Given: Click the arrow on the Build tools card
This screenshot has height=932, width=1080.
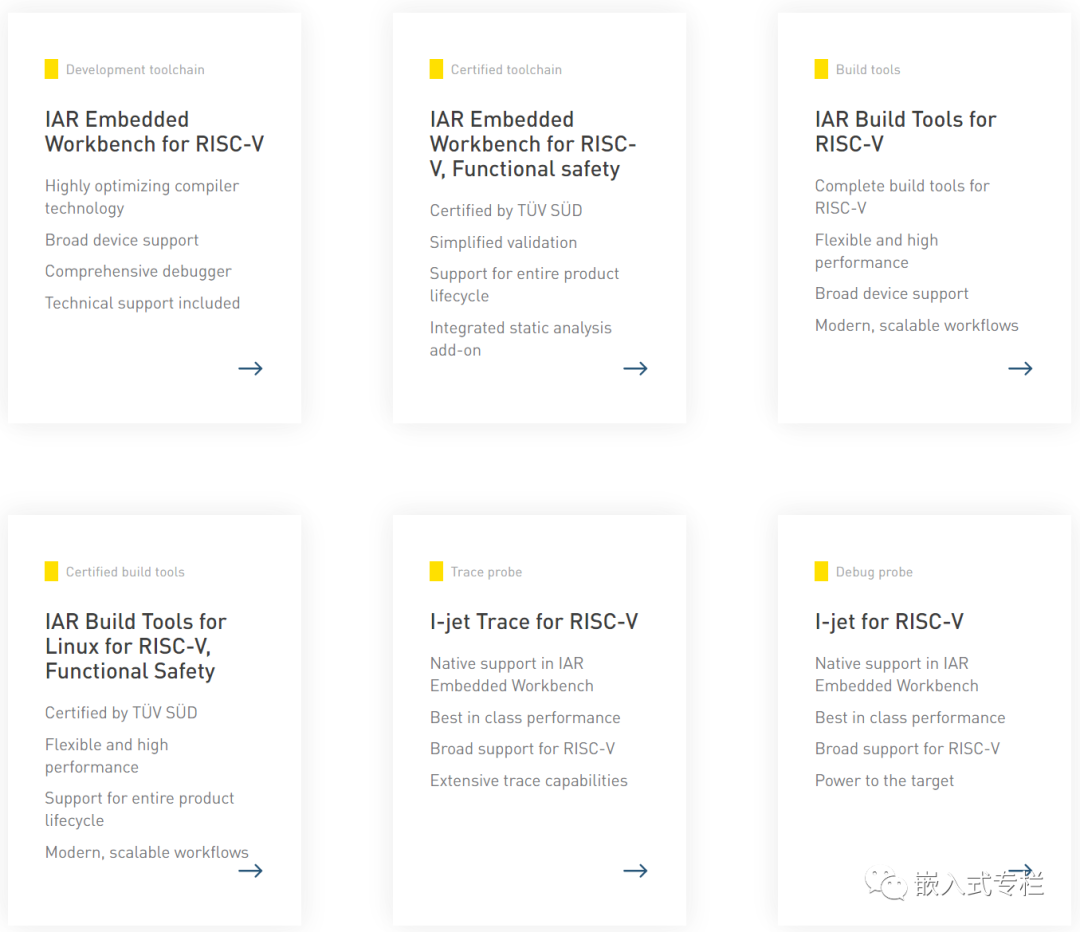Looking at the screenshot, I should 1020,369.
